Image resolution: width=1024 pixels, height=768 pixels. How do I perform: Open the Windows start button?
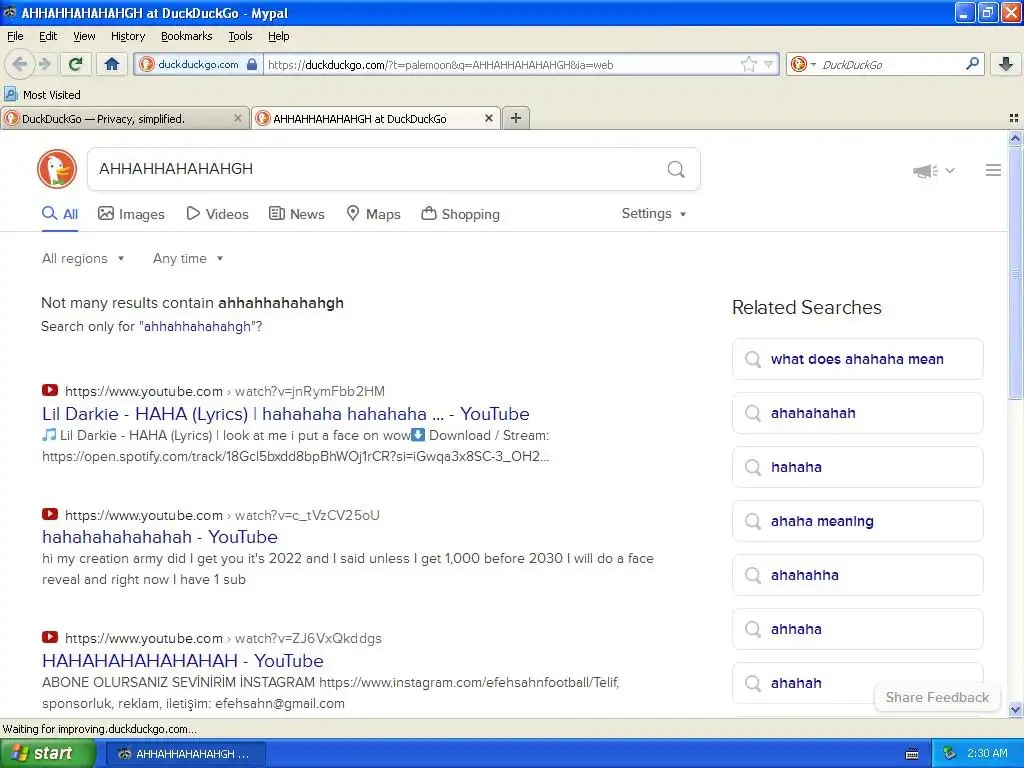click(x=48, y=753)
